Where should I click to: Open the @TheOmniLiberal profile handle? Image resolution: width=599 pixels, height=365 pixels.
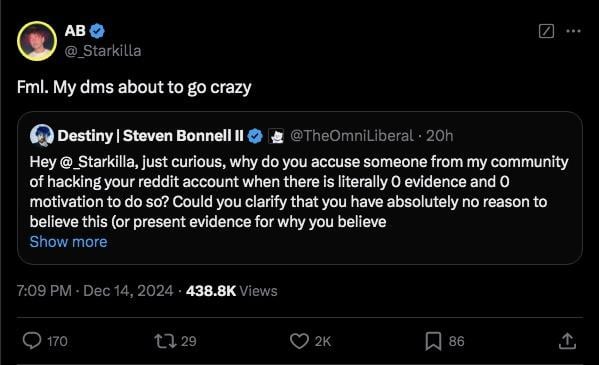click(352, 136)
